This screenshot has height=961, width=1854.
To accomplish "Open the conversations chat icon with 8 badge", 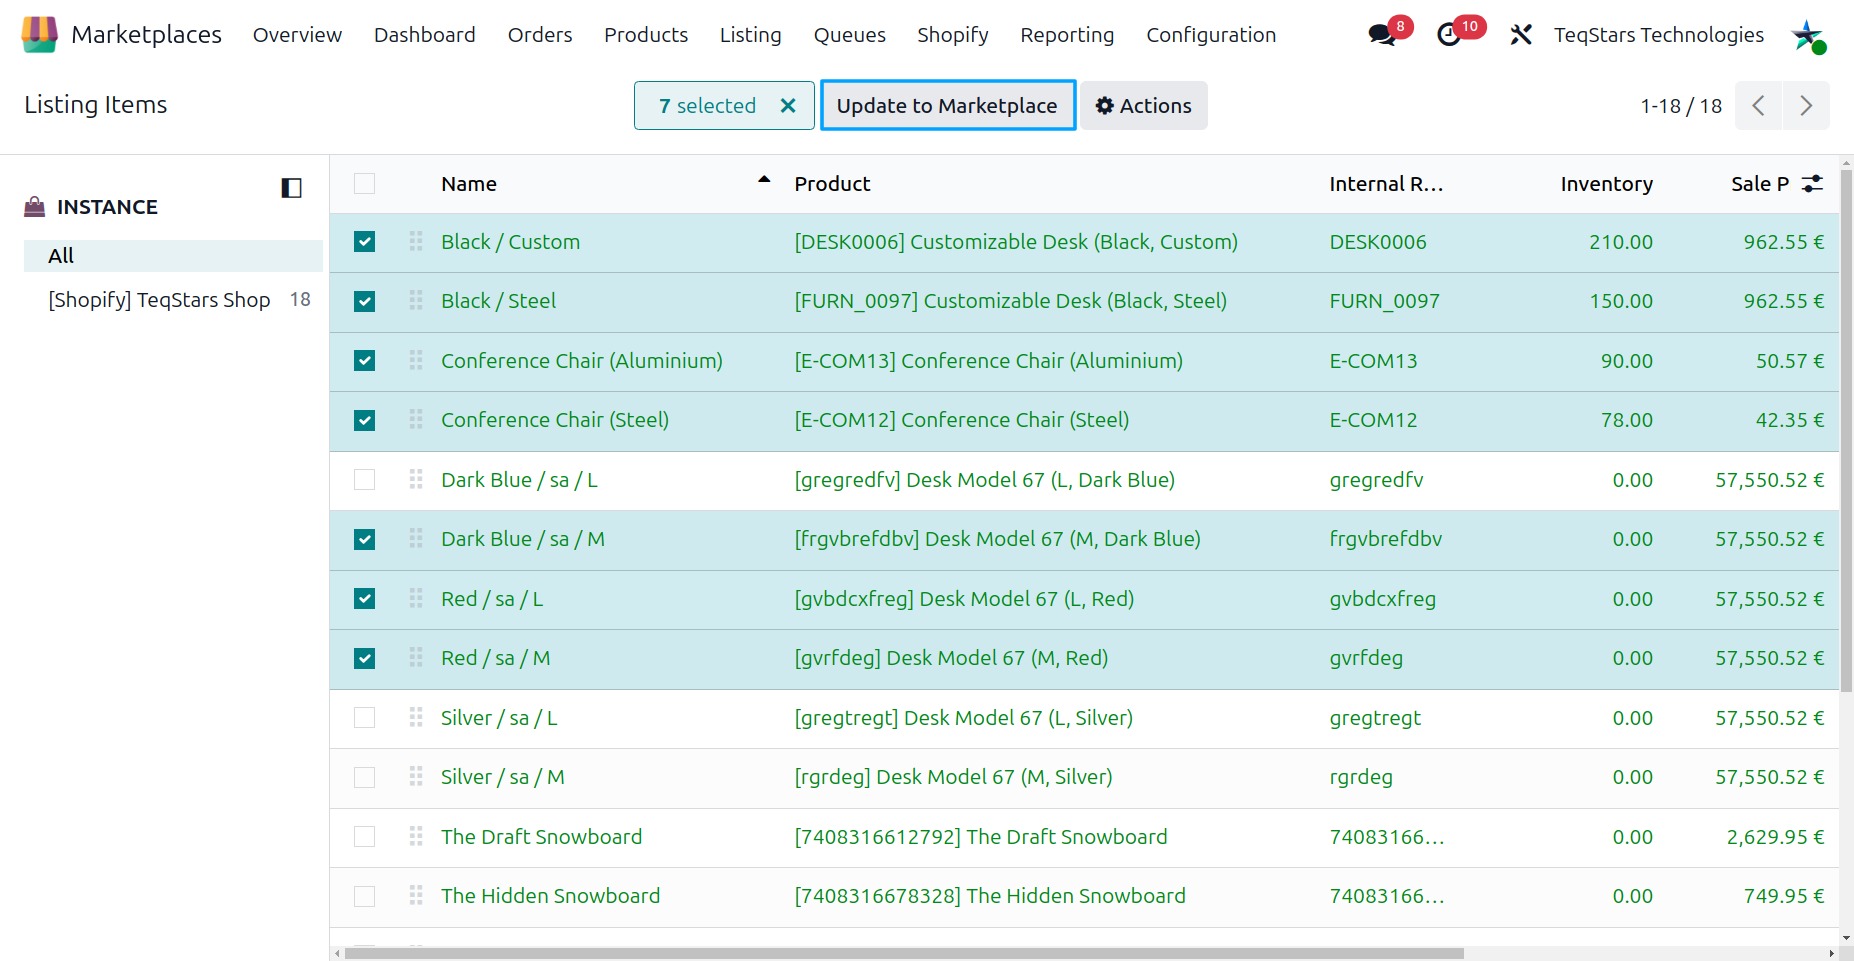I will tap(1383, 35).
